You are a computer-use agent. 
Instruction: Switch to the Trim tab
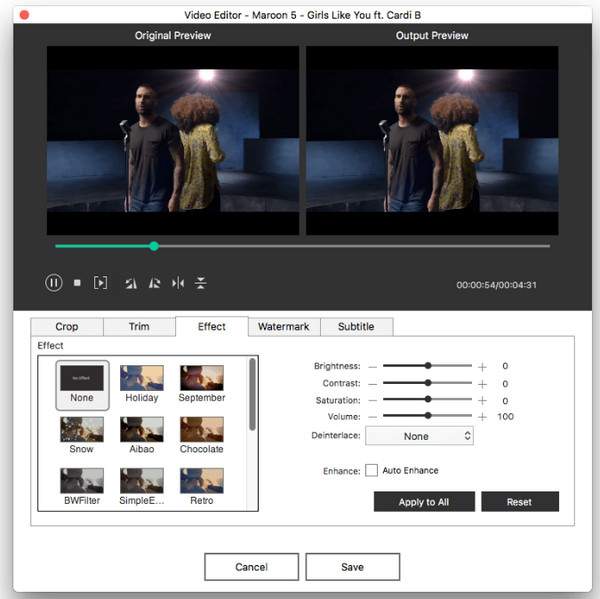[139, 326]
